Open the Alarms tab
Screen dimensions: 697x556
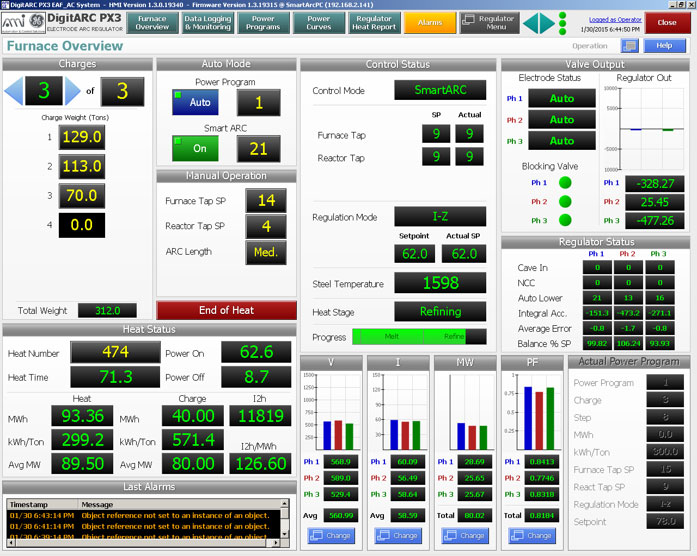(430, 23)
